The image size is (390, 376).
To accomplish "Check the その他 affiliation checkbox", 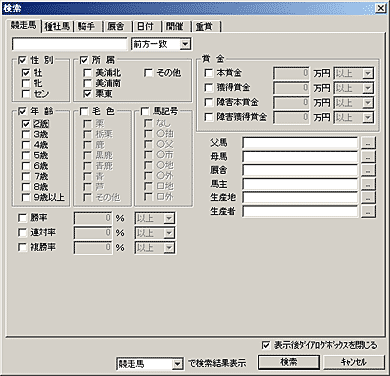I will (148, 73).
